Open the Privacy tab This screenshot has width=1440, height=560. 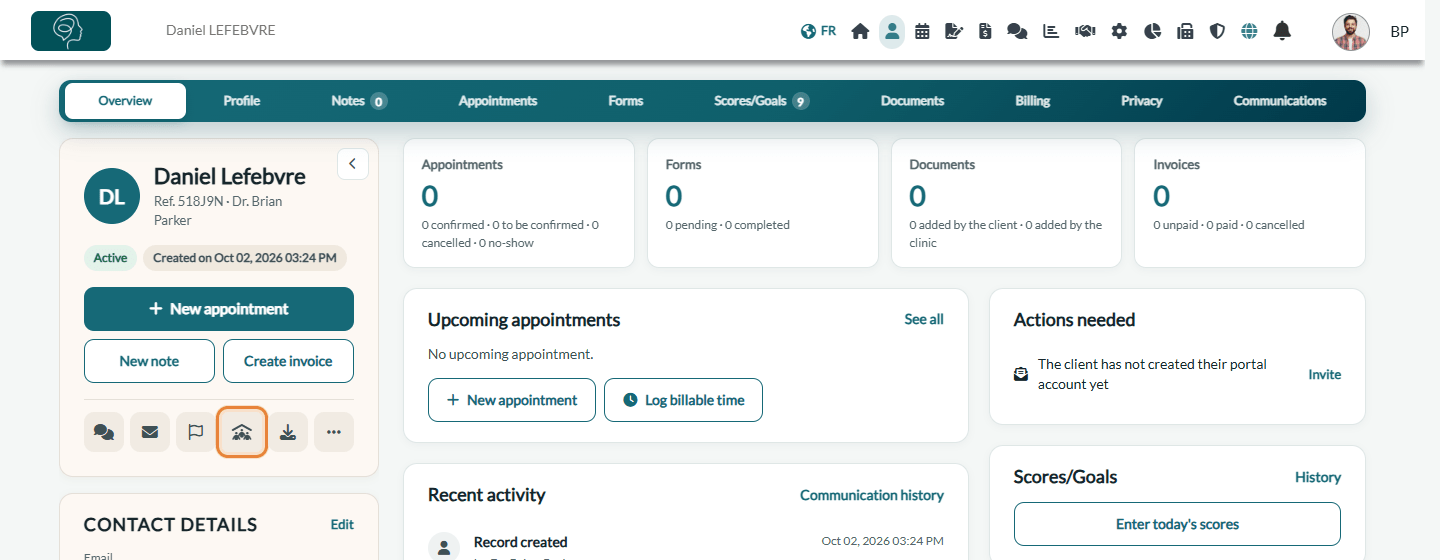1142,101
